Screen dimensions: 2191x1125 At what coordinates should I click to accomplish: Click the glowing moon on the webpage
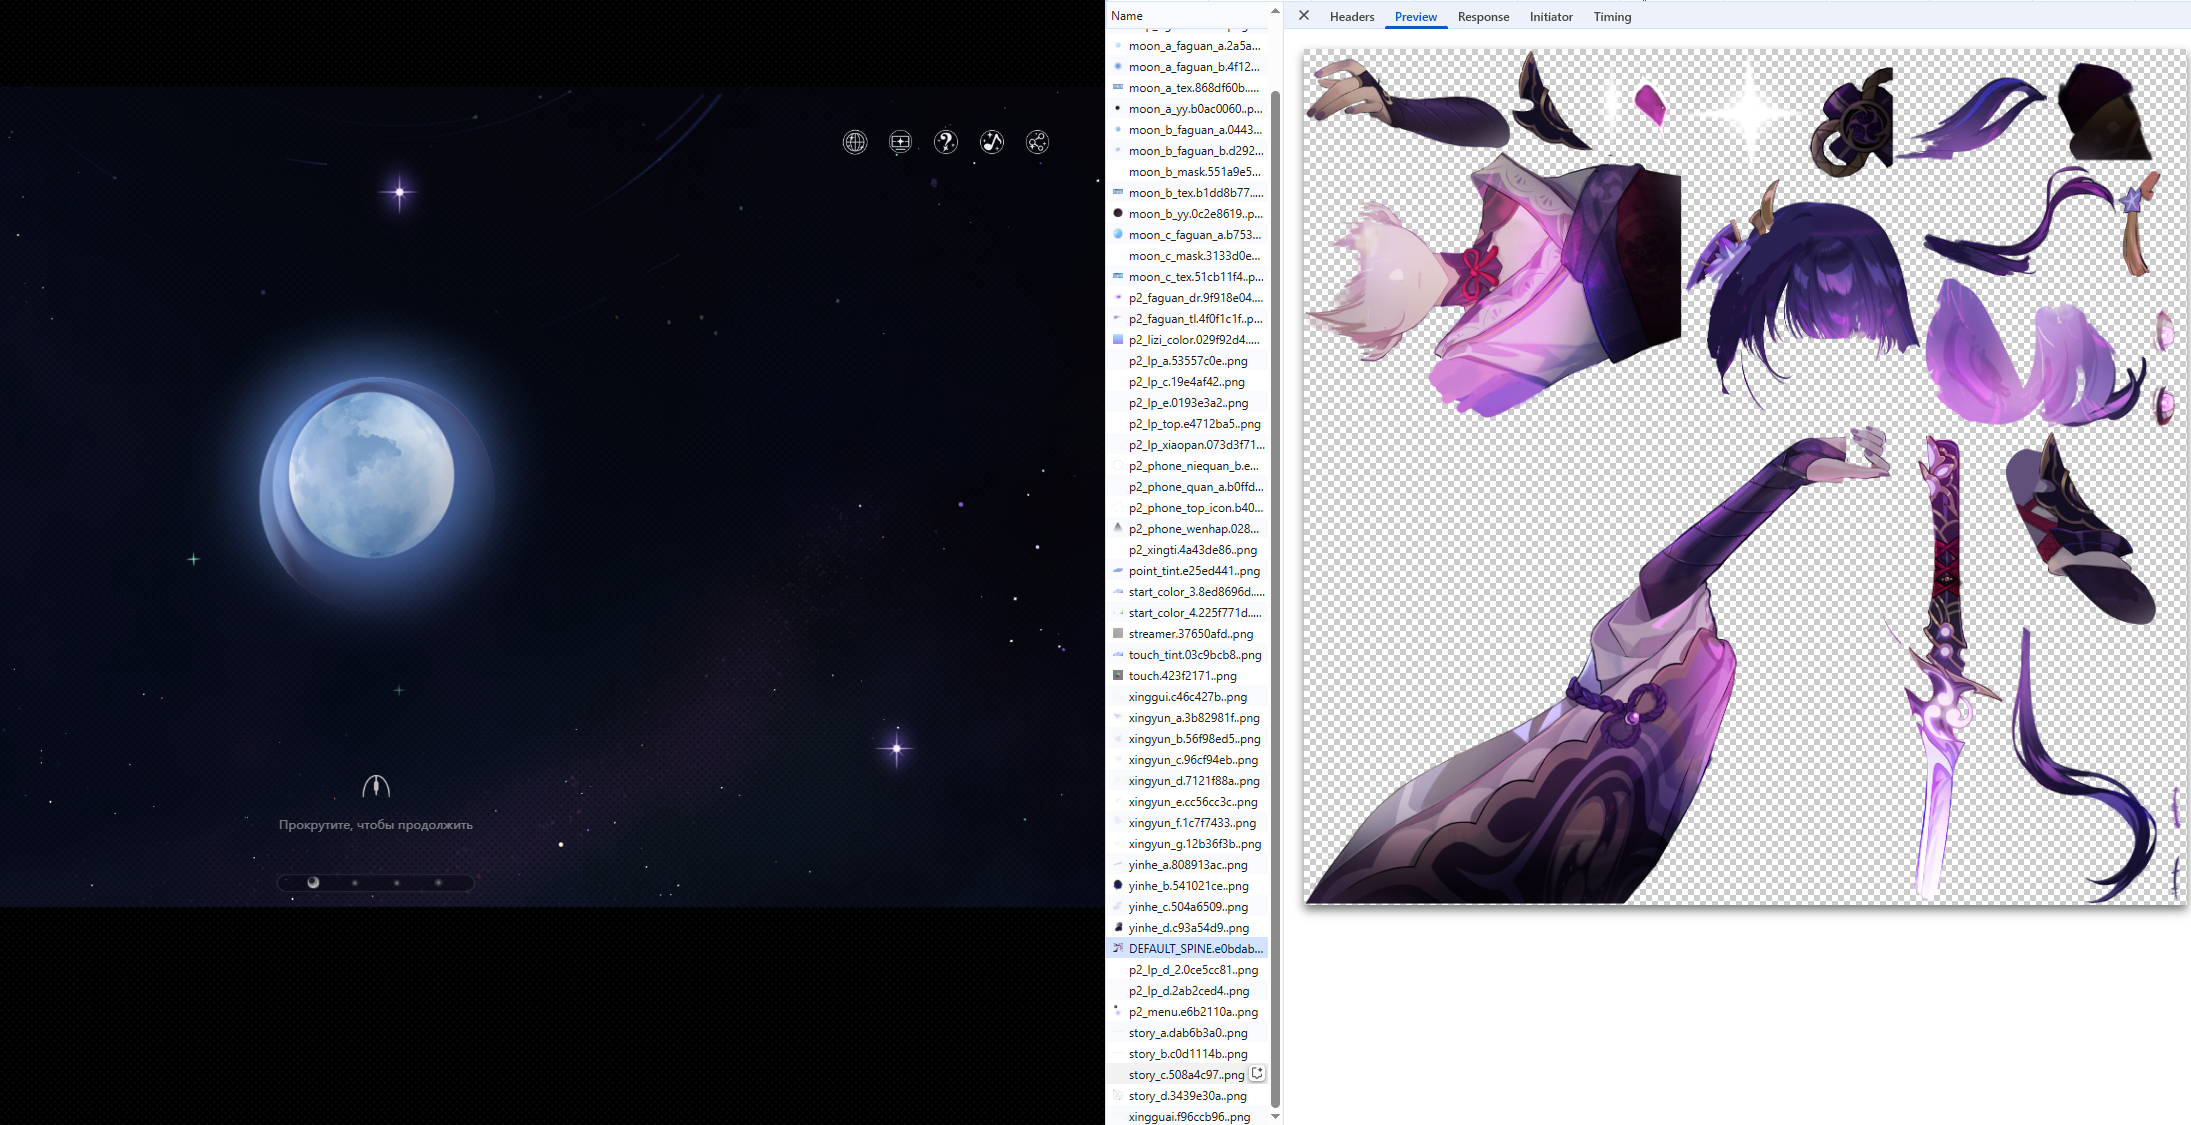click(371, 475)
